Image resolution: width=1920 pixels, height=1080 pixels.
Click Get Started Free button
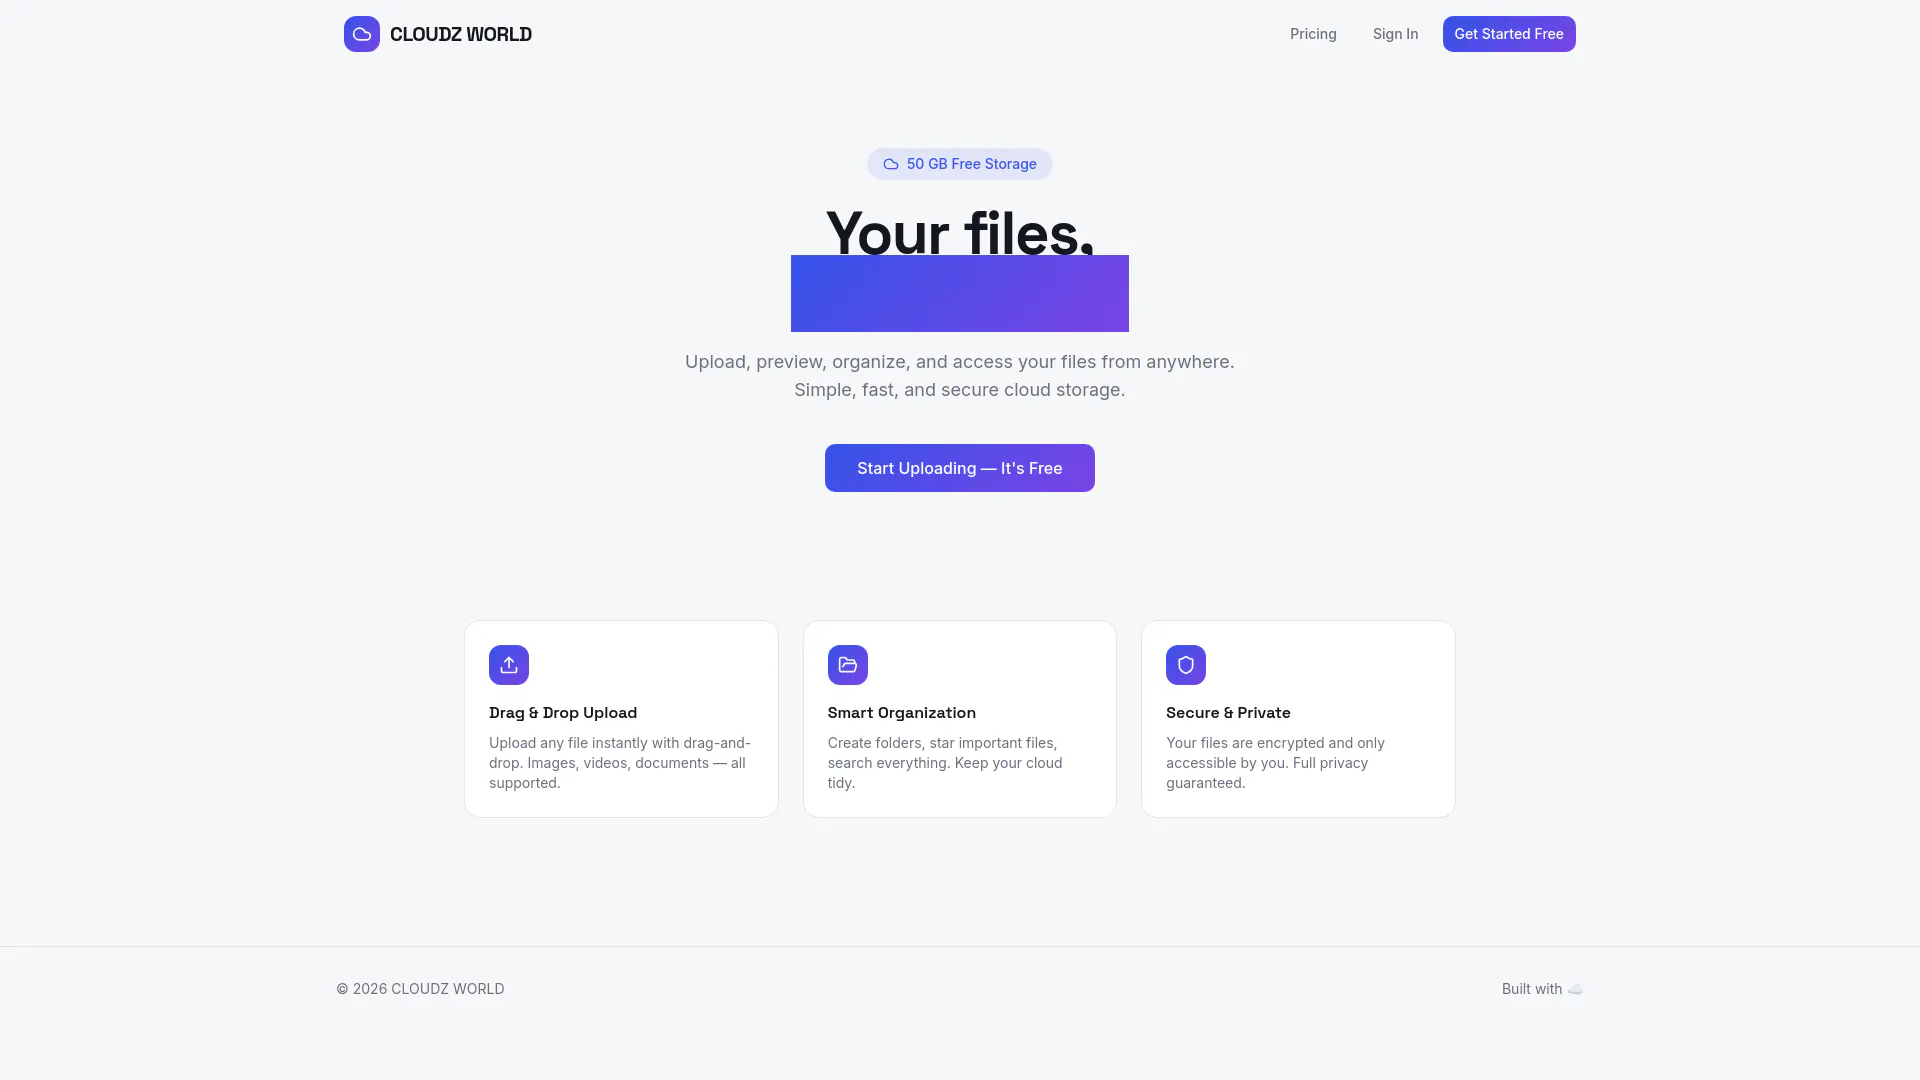tap(1509, 34)
